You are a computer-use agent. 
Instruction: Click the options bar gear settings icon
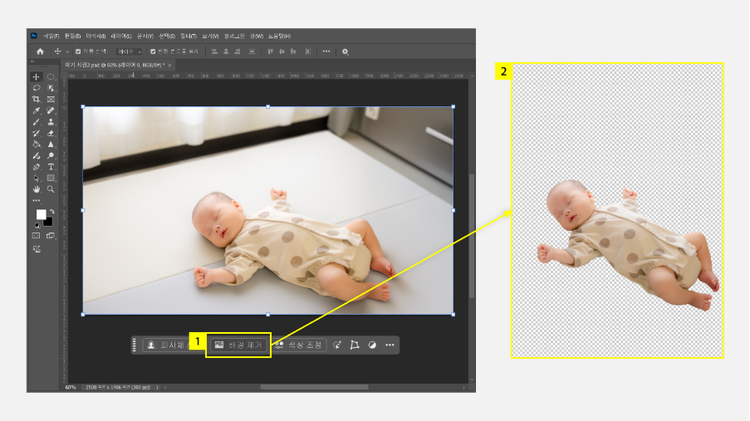point(345,52)
